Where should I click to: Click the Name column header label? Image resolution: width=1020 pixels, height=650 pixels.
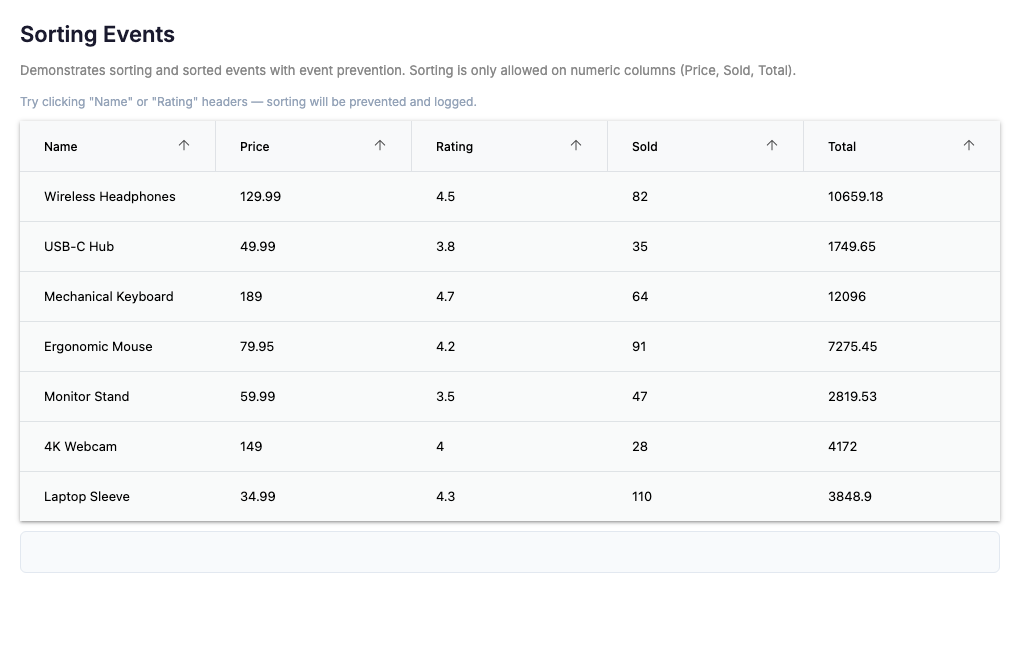point(61,147)
